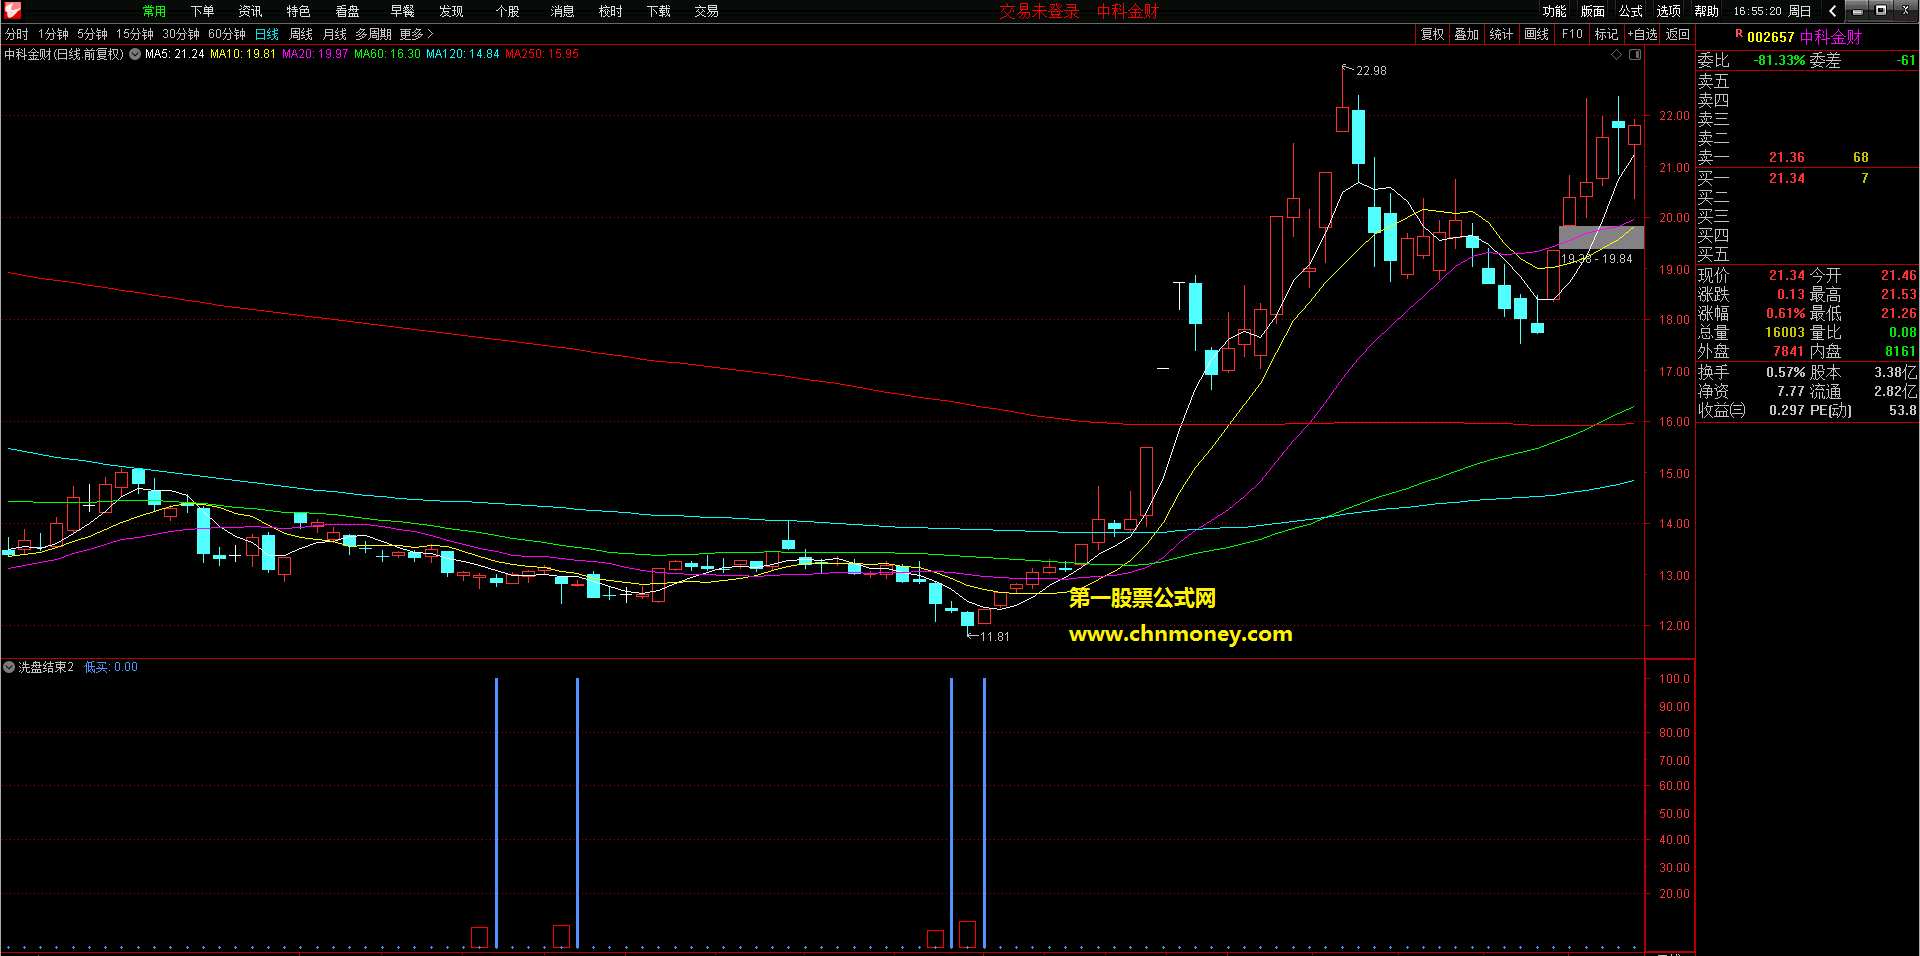Click the 买一 price 21.34
Image resolution: width=1920 pixels, height=956 pixels.
click(1786, 178)
